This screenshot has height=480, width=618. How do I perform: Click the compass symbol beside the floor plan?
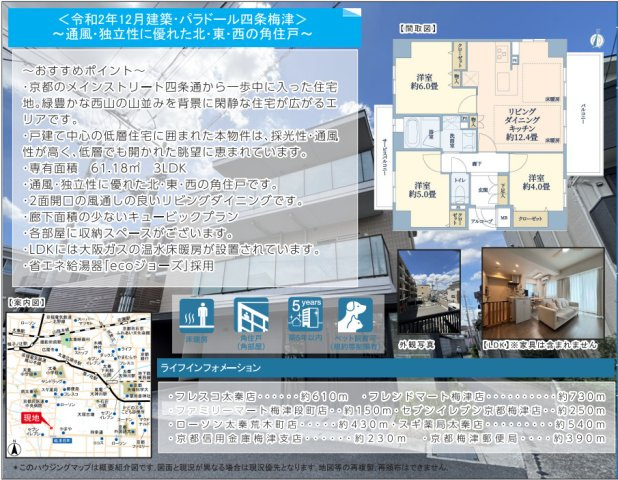pyautogui.click(x=594, y=40)
